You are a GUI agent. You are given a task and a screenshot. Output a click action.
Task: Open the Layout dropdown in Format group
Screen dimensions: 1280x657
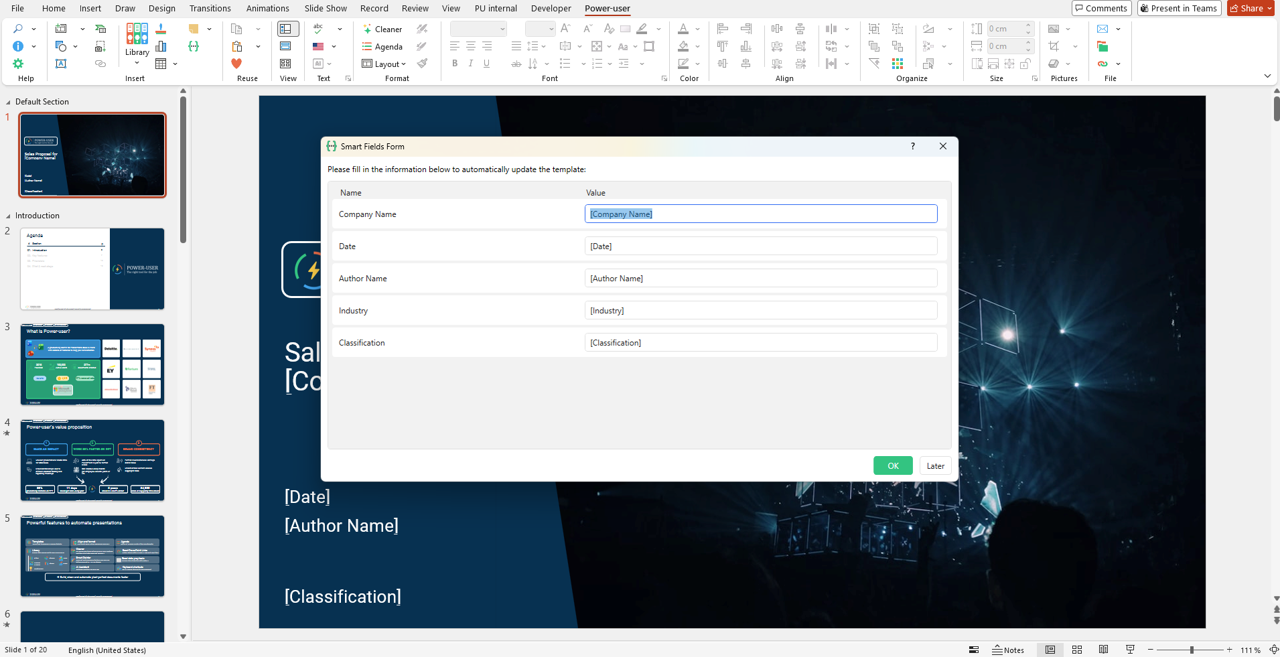(384, 63)
